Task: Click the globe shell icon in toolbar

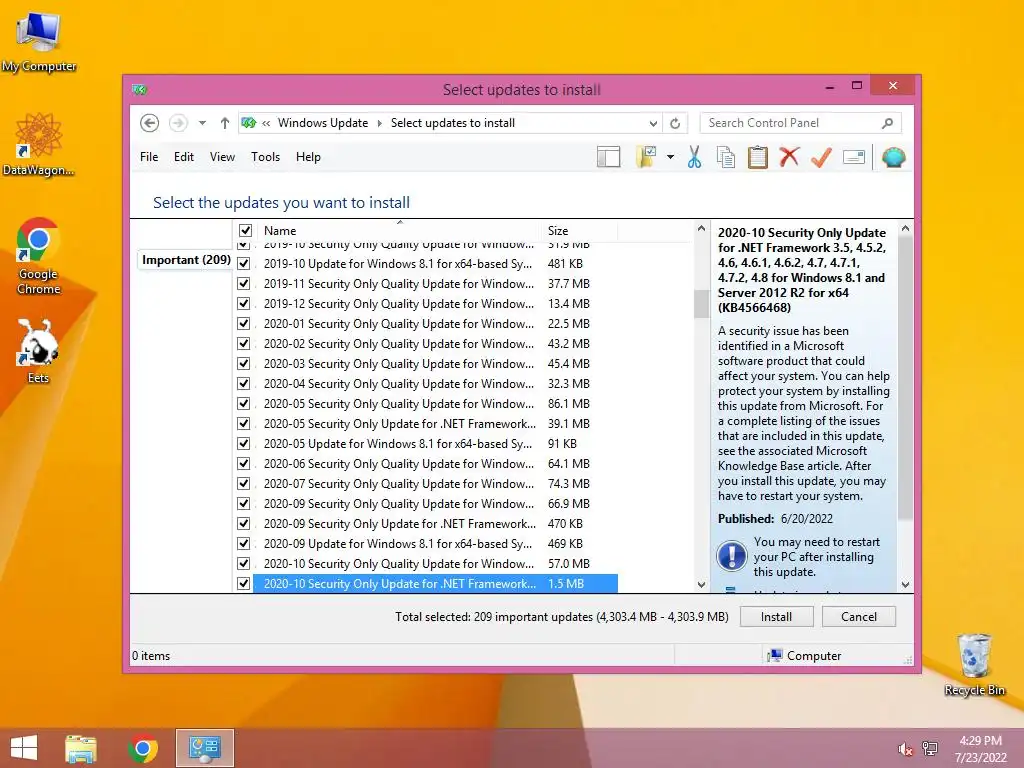Action: (x=893, y=157)
